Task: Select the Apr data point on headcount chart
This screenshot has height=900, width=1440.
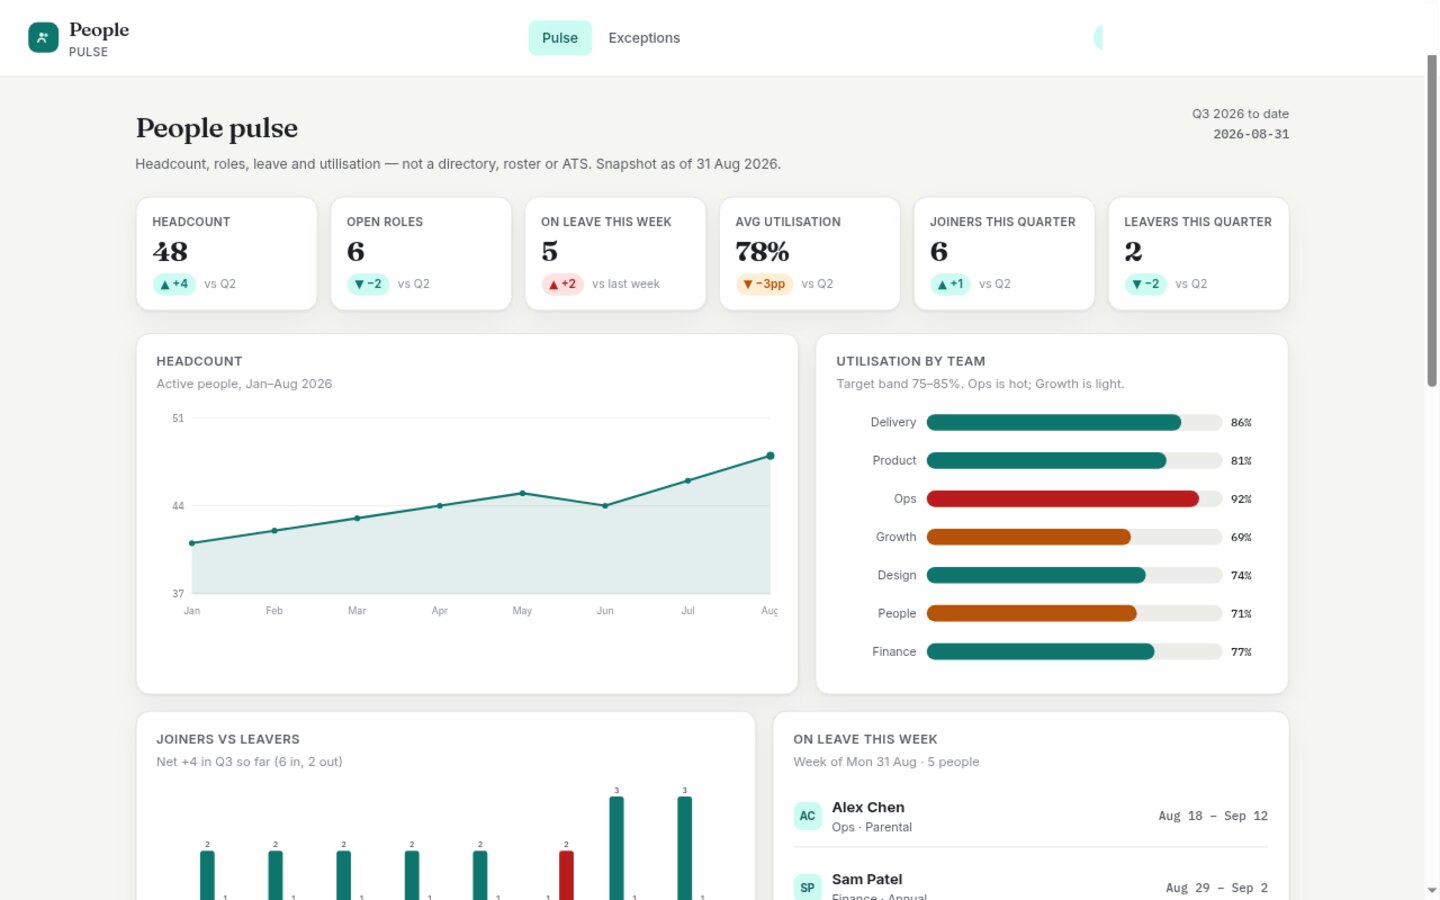Action: coord(440,506)
